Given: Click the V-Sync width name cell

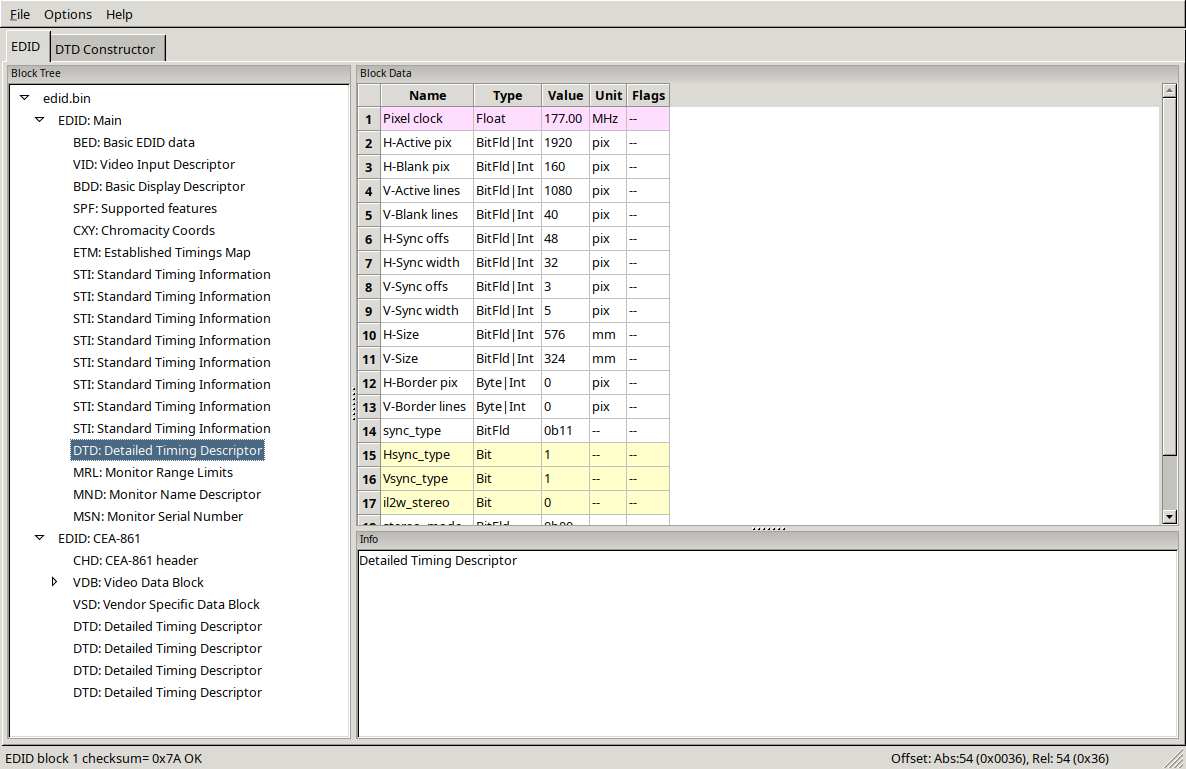Looking at the screenshot, I should pyautogui.click(x=427, y=311).
